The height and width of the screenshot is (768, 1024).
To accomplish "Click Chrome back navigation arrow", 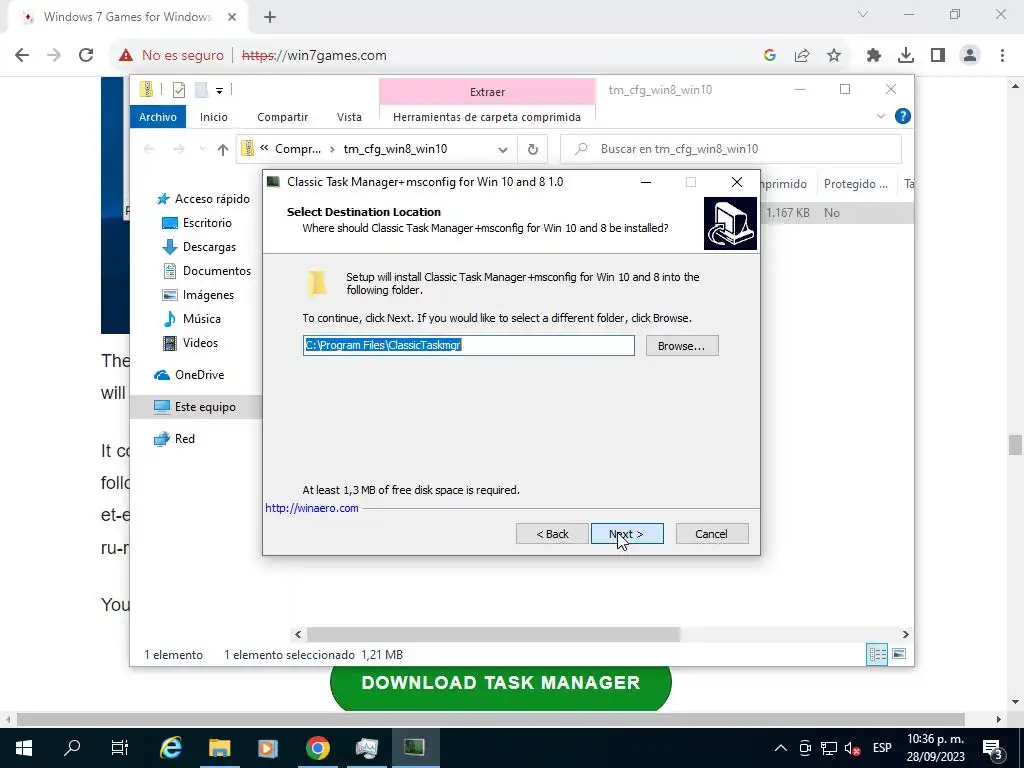I will (x=22, y=56).
